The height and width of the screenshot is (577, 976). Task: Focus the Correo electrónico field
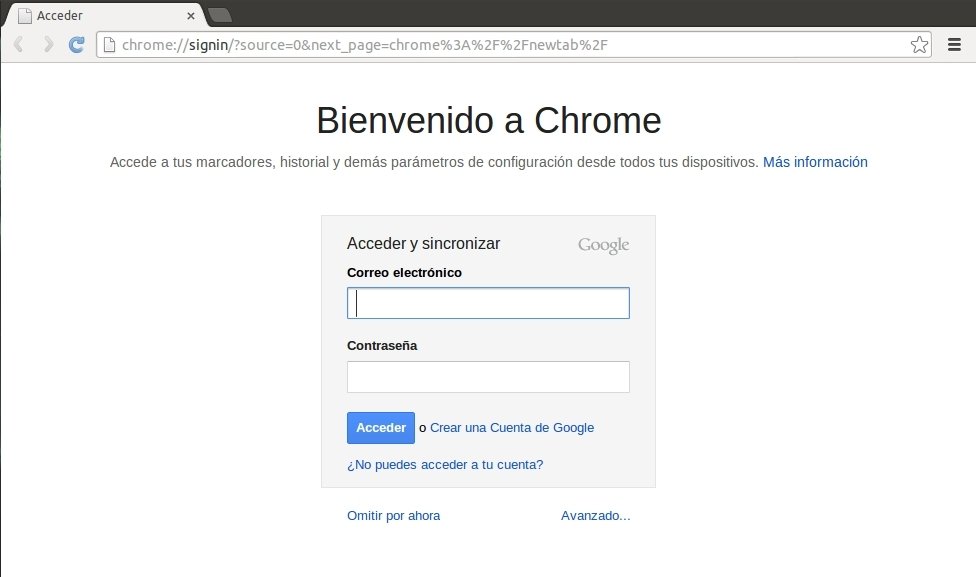click(488, 303)
